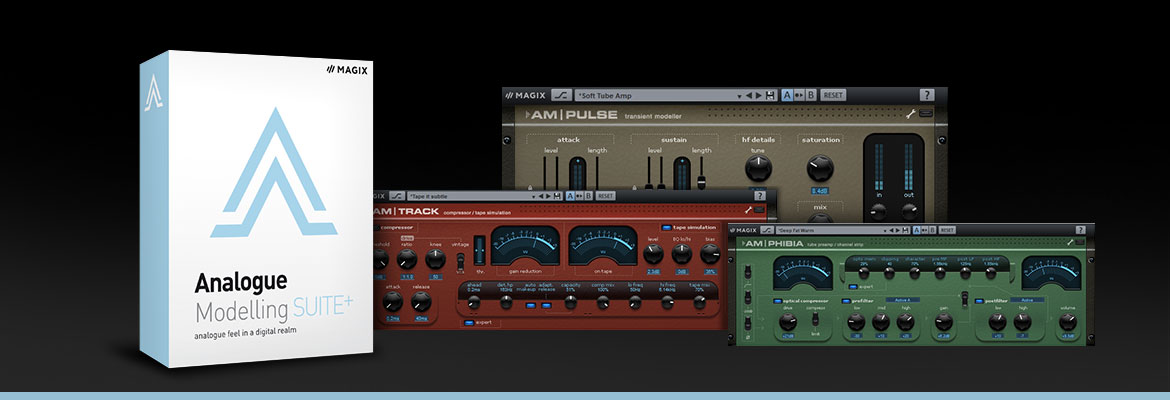
Task: Open AM Track wrench settings
Action: point(748,210)
